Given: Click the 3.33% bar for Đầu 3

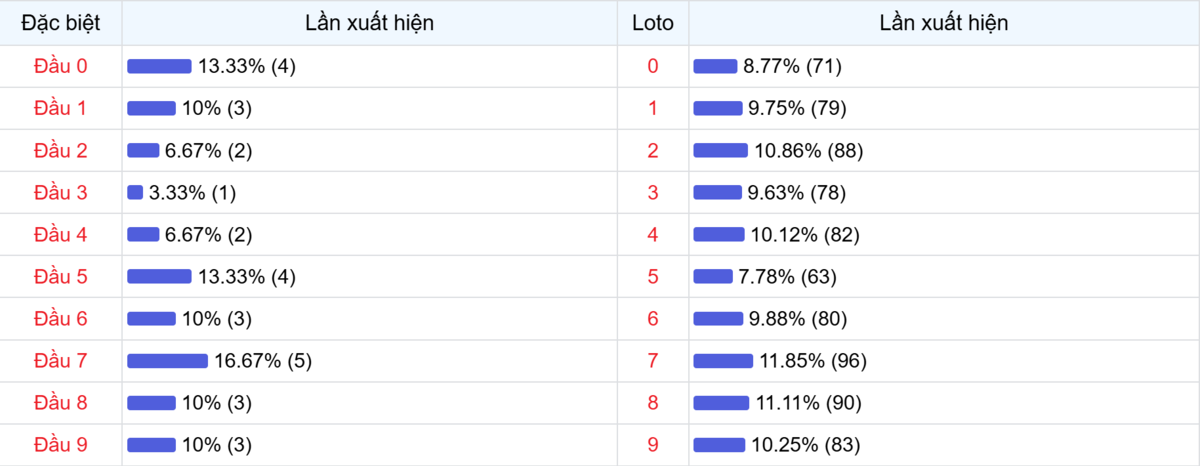Looking at the screenshot, I should [x=135, y=193].
